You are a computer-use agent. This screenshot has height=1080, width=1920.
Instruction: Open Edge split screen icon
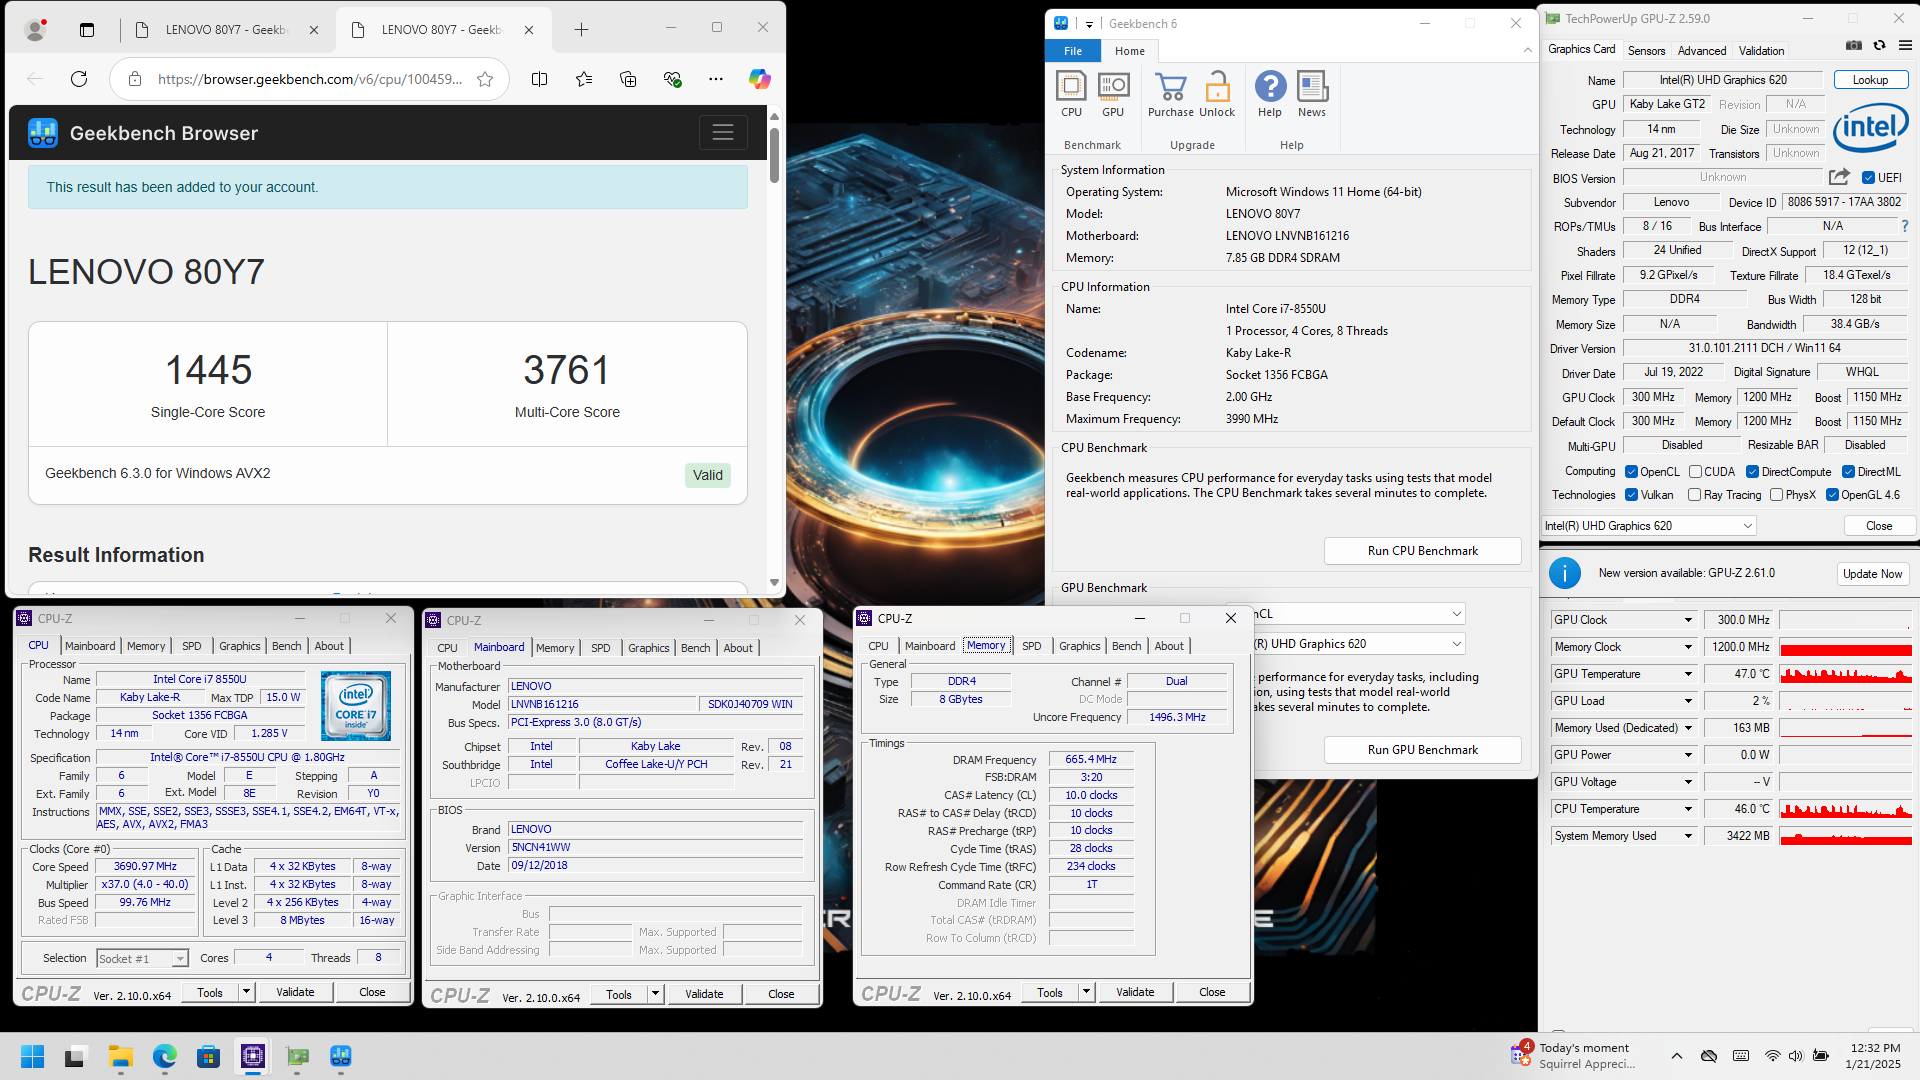point(539,79)
